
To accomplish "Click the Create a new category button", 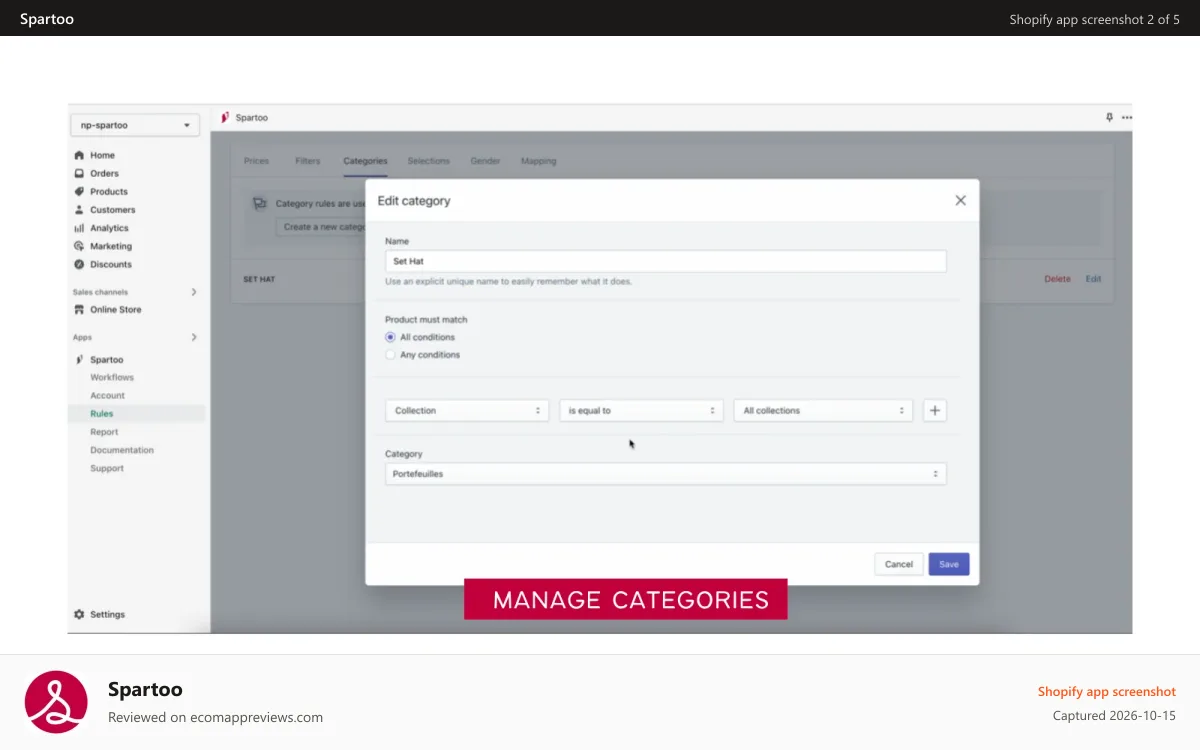I will point(322,227).
